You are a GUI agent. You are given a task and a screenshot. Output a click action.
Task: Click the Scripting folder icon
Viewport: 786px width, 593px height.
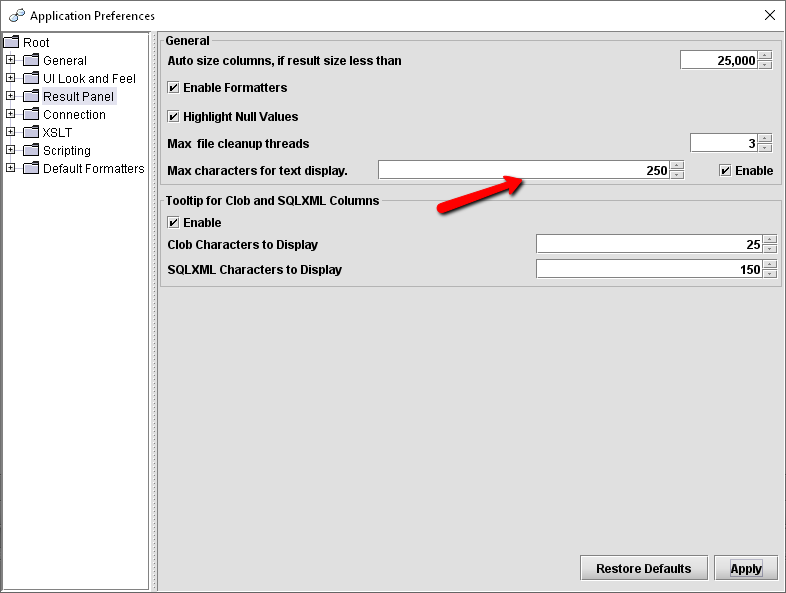pos(31,150)
